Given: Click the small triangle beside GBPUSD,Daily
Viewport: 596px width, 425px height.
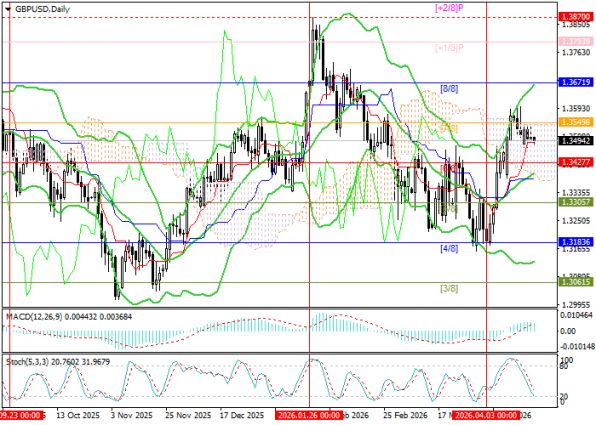Looking at the screenshot, I should [8, 9].
